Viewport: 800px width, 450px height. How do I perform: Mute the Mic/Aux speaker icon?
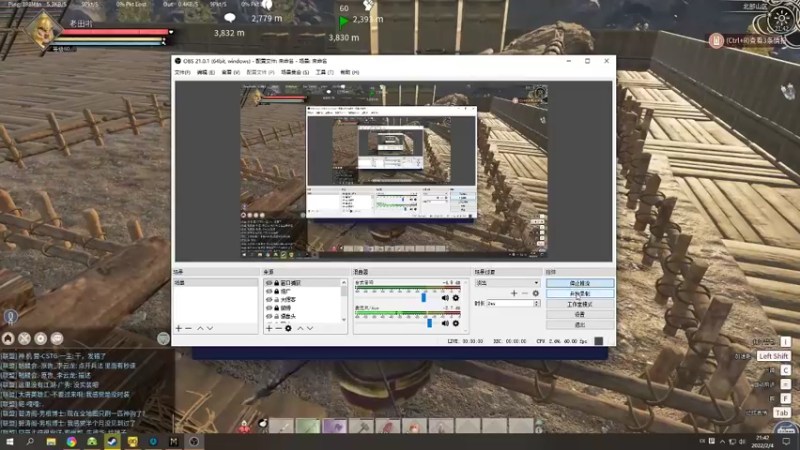click(445, 323)
